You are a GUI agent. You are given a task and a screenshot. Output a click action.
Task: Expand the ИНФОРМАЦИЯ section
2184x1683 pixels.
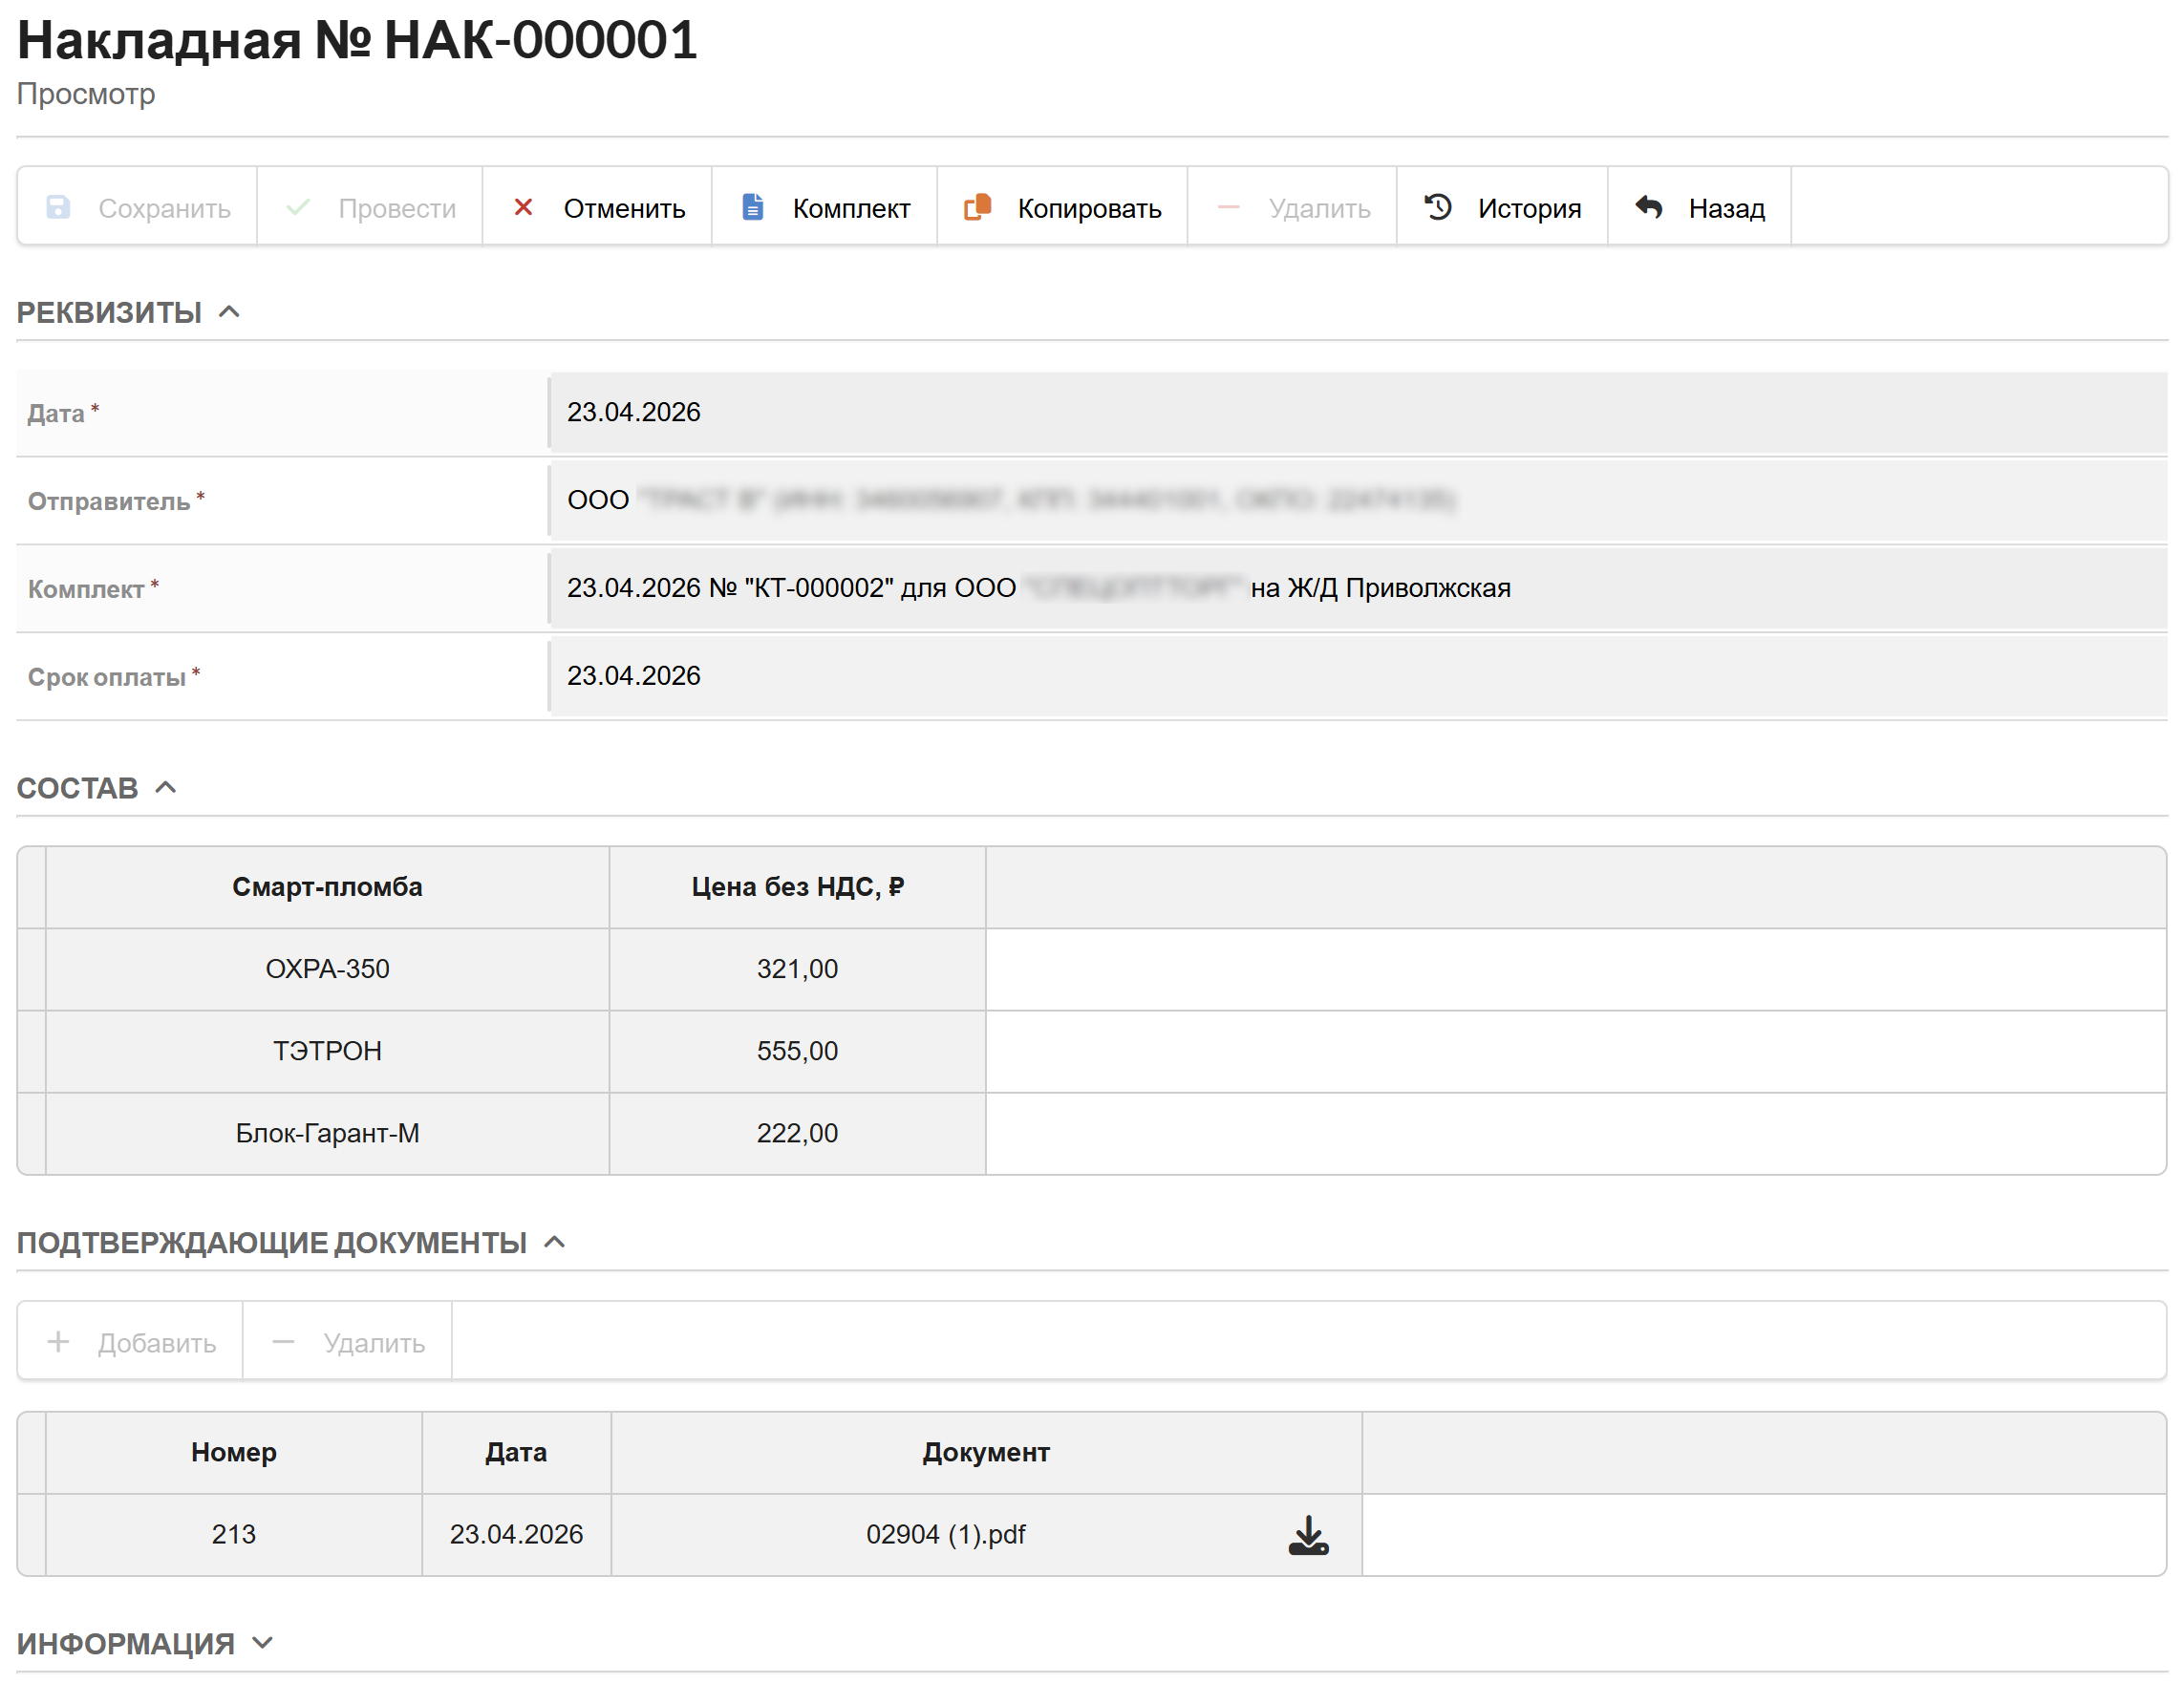point(262,1643)
